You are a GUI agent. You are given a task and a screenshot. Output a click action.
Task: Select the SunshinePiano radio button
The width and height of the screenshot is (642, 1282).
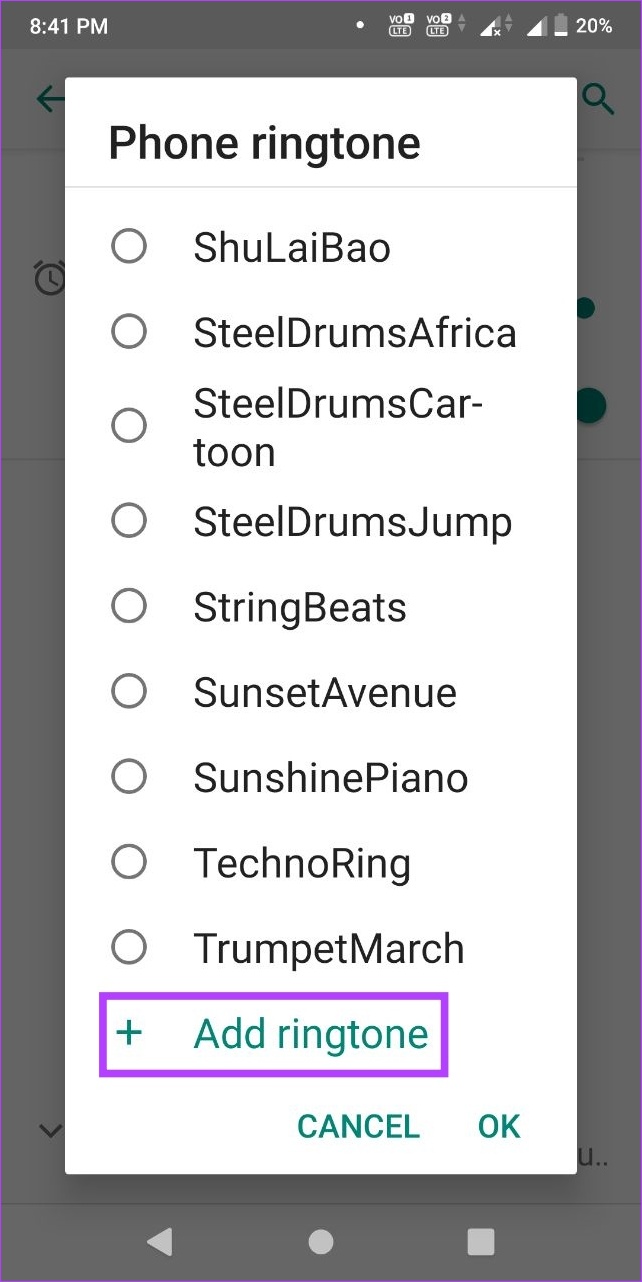point(129,776)
